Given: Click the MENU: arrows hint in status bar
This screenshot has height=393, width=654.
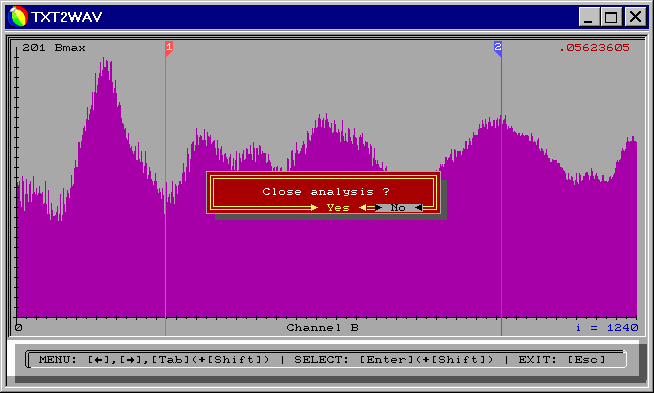Looking at the screenshot, I should [154, 359].
